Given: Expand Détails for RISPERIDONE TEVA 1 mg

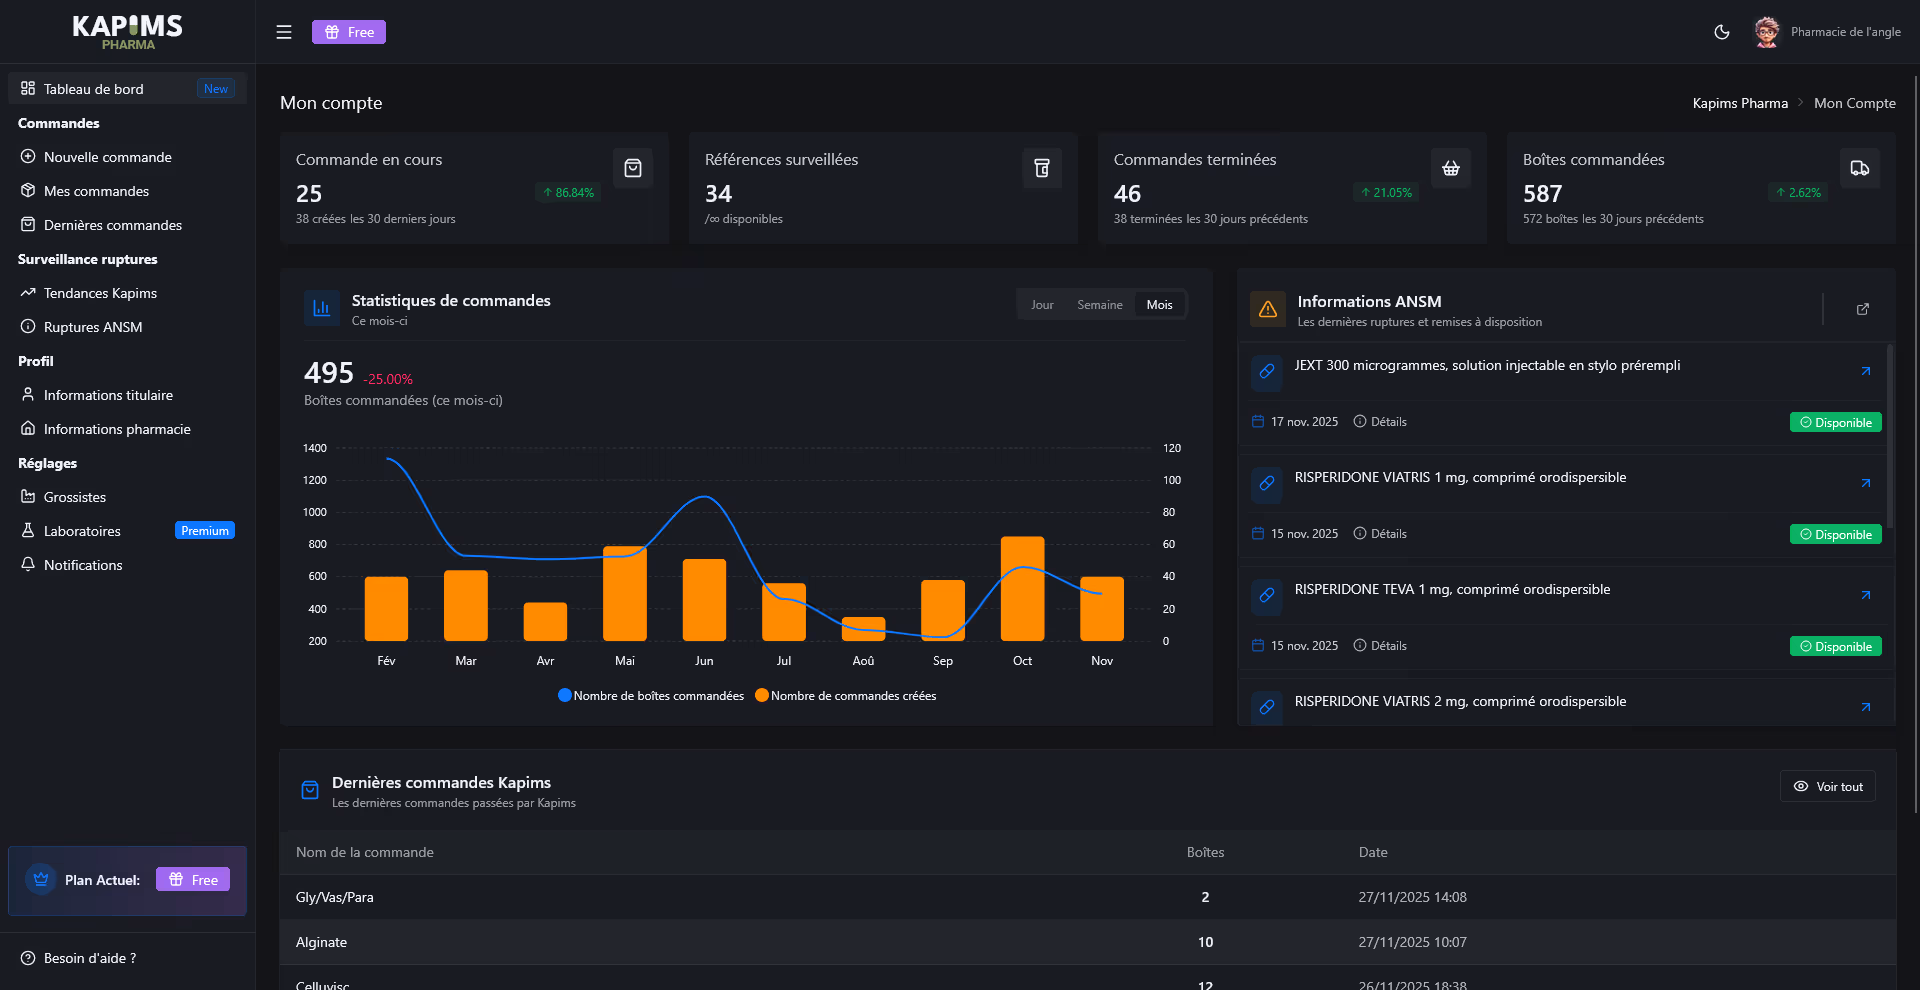Looking at the screenshot, I should (x=1380, y=645).
